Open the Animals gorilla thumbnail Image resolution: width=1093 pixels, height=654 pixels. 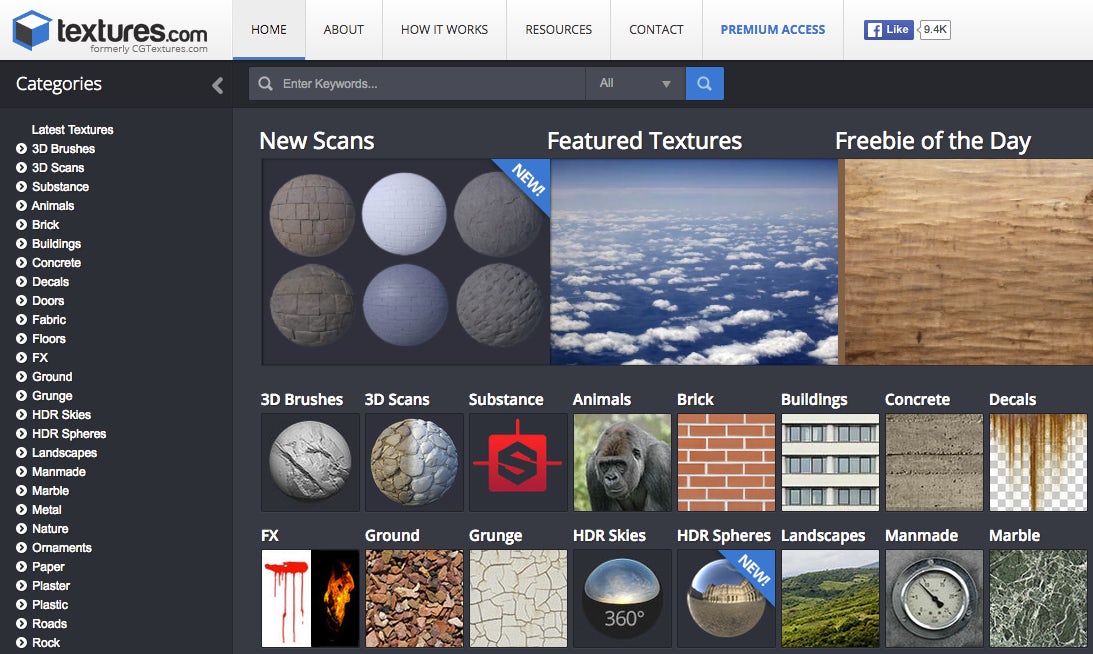point(622,462)
